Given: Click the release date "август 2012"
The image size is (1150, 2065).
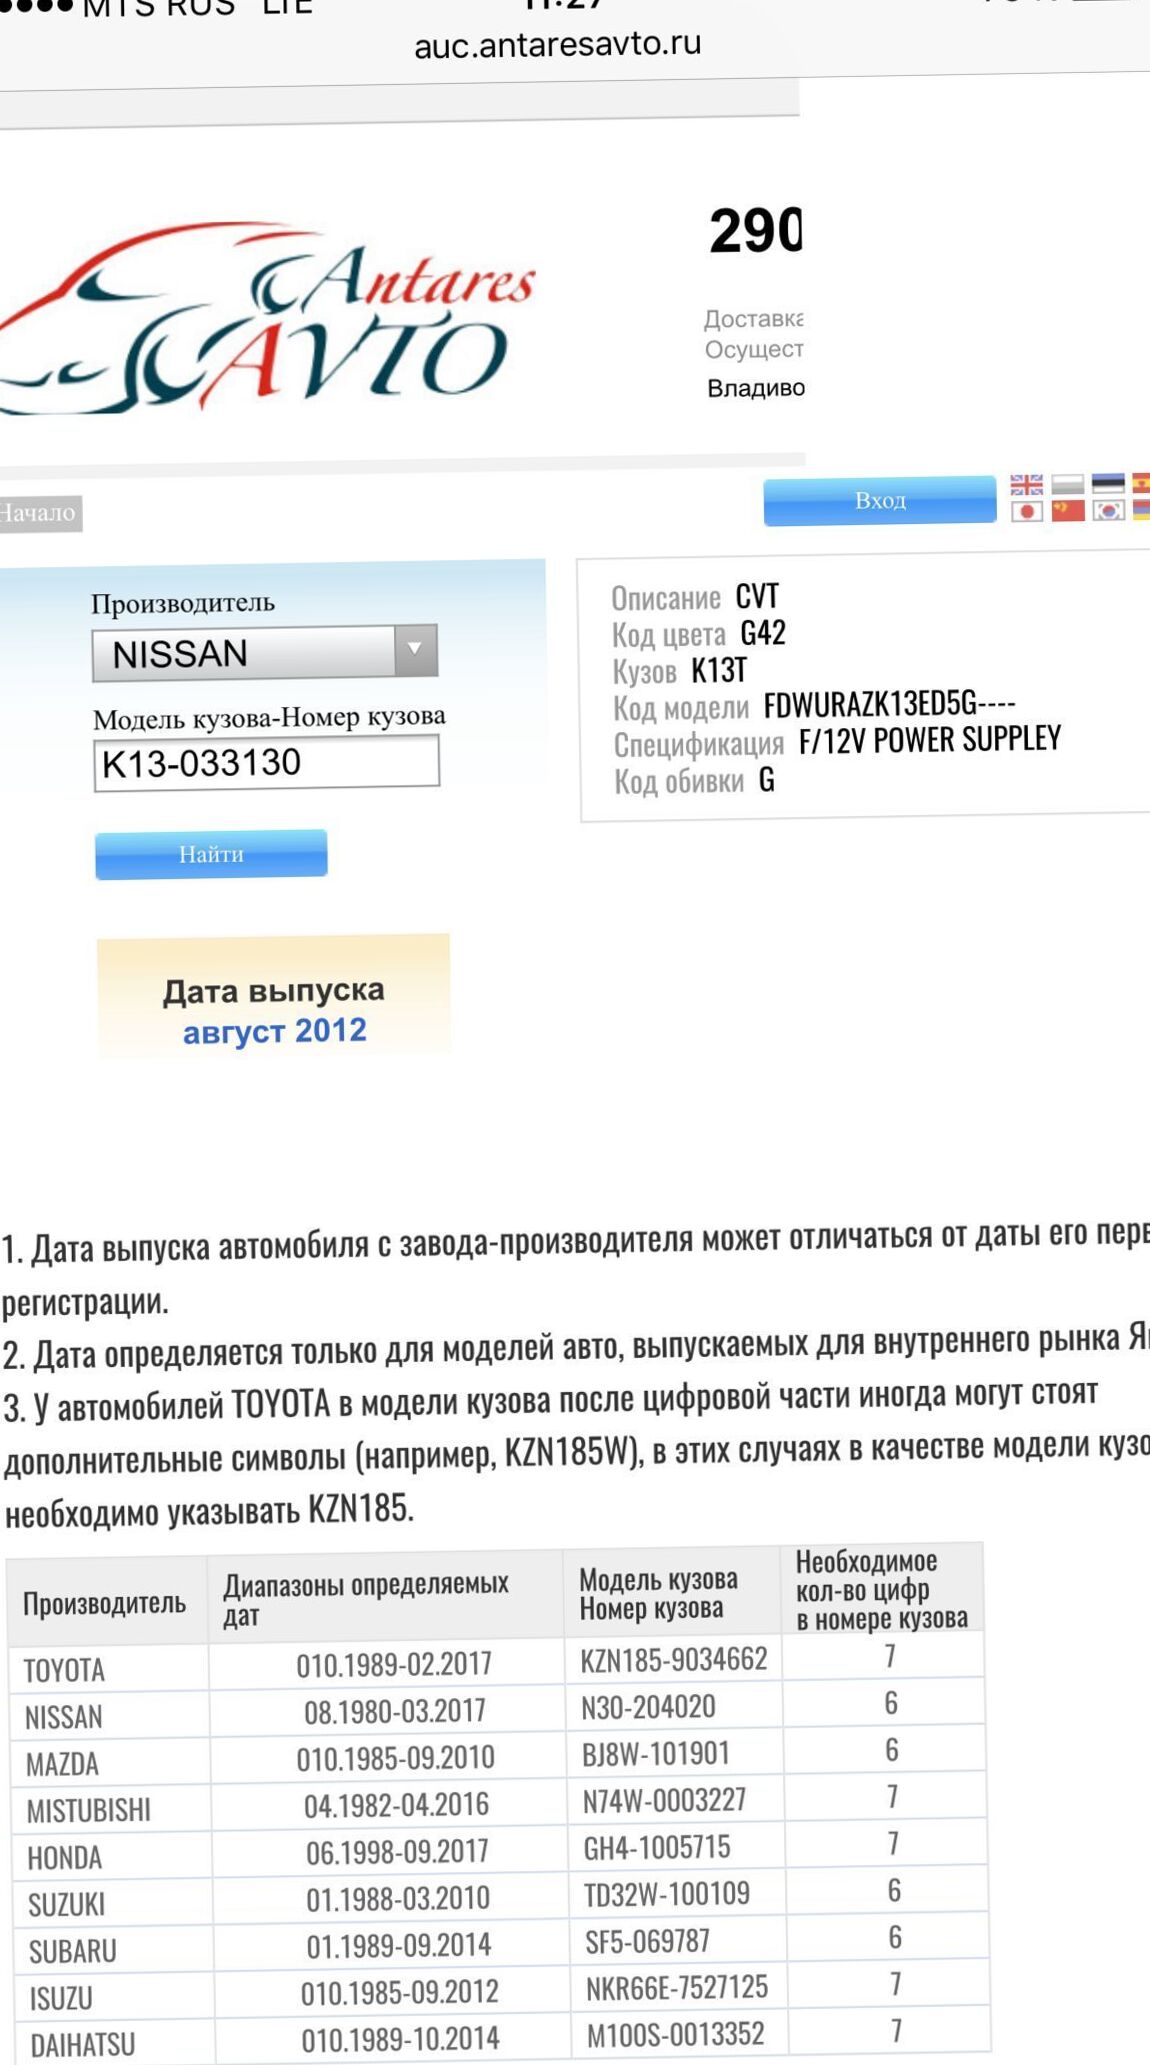Looking at the screenshot, I should coord(275,1031).
